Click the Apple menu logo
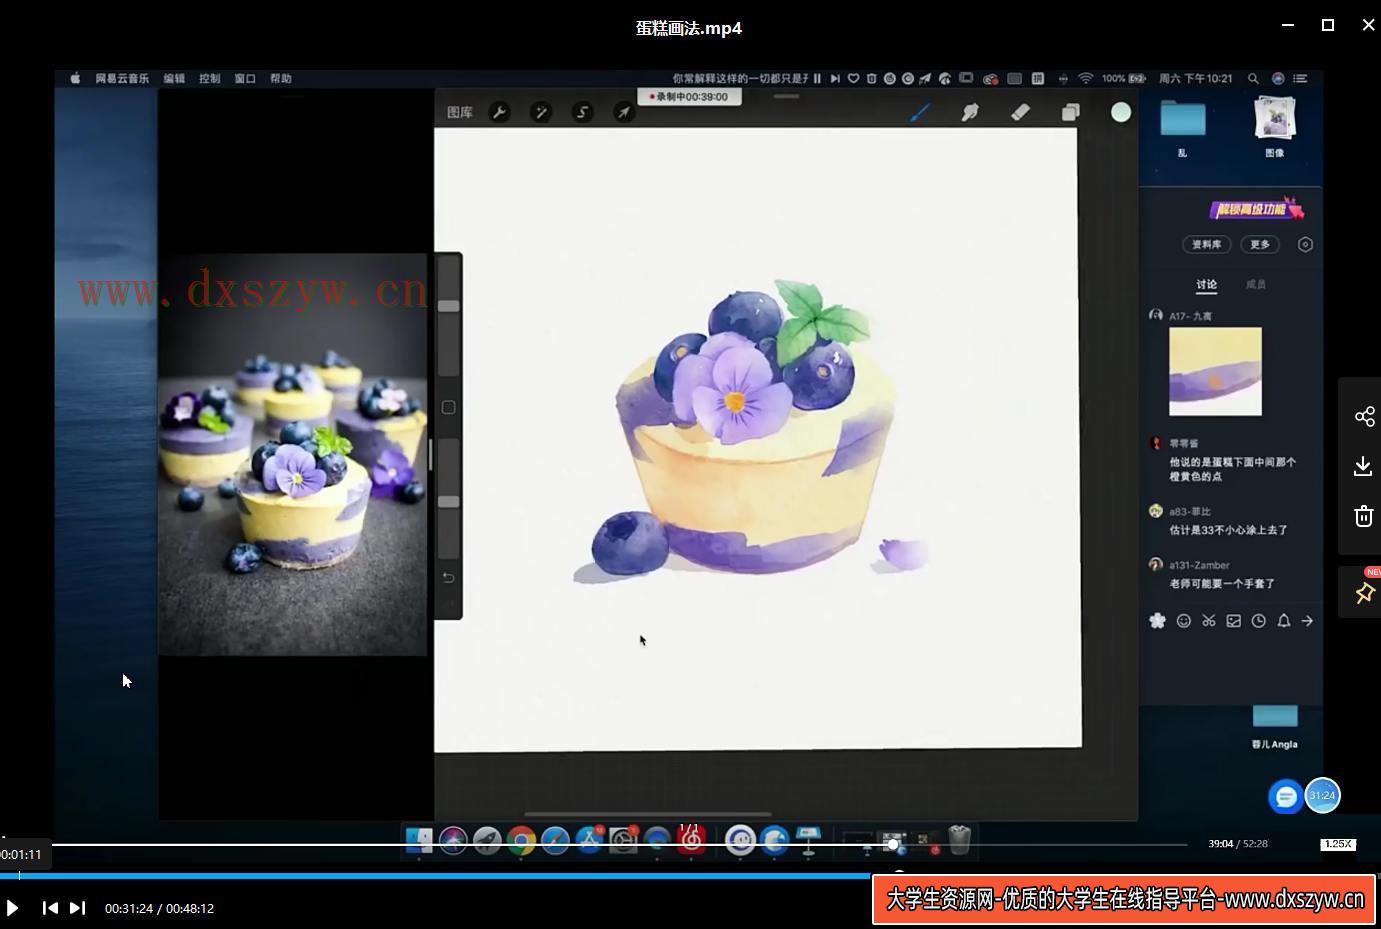 [x=75, y=78]
